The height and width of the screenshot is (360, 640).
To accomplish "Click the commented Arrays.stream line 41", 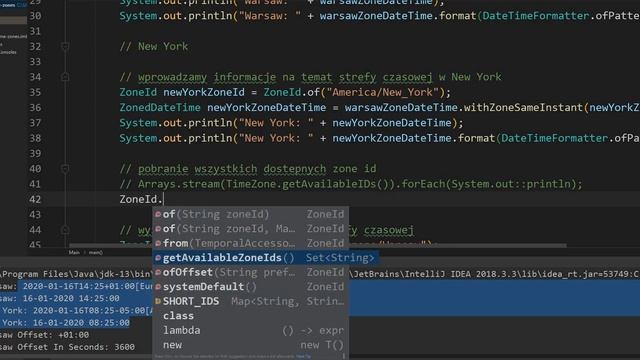I will click(x=351, y=184).
